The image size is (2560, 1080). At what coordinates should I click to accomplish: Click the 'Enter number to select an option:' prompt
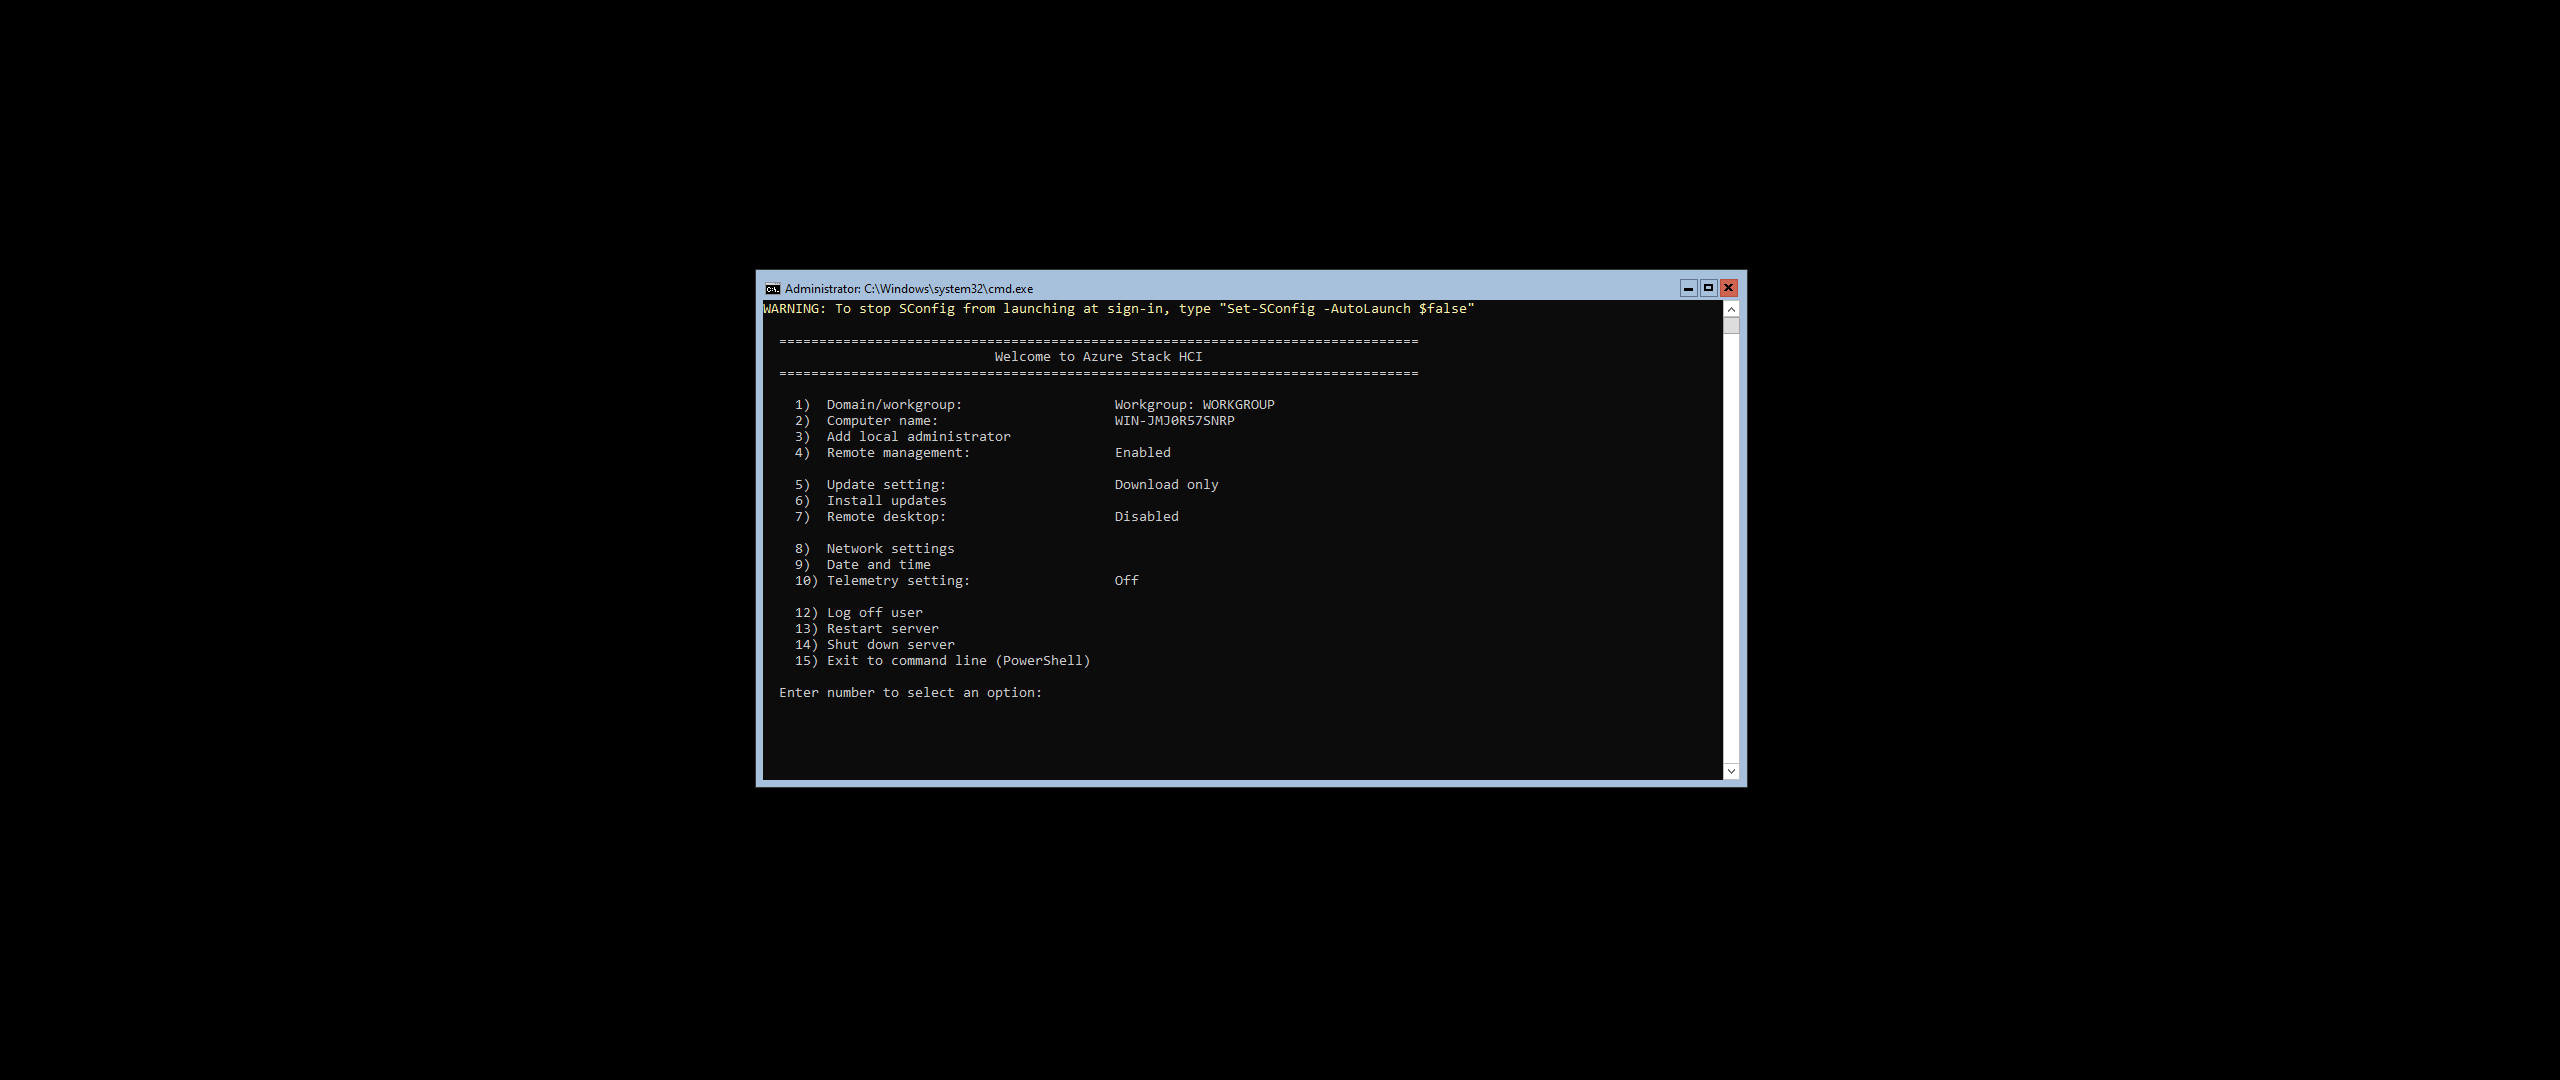910,693
